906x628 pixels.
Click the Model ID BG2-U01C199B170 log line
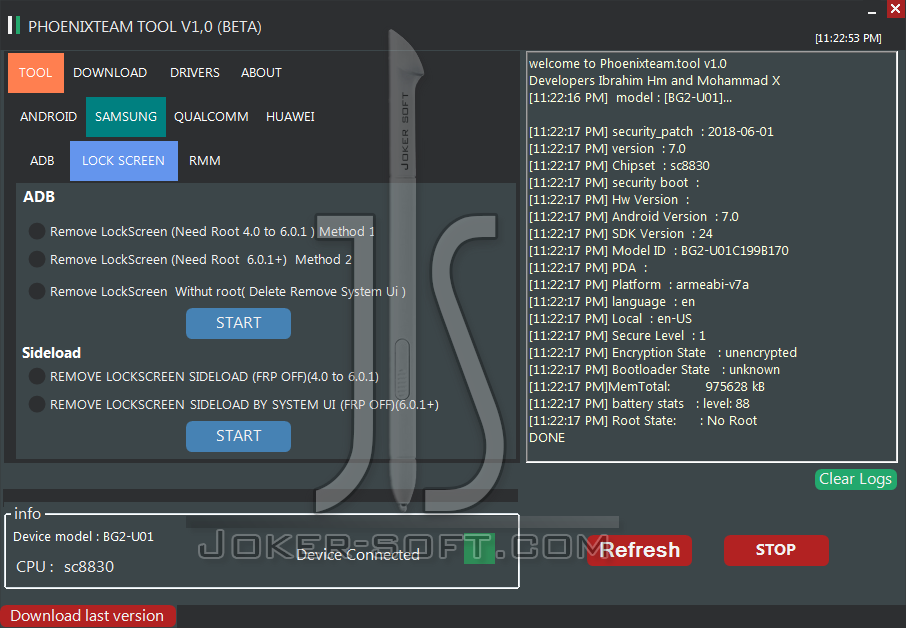coord(659,251)
